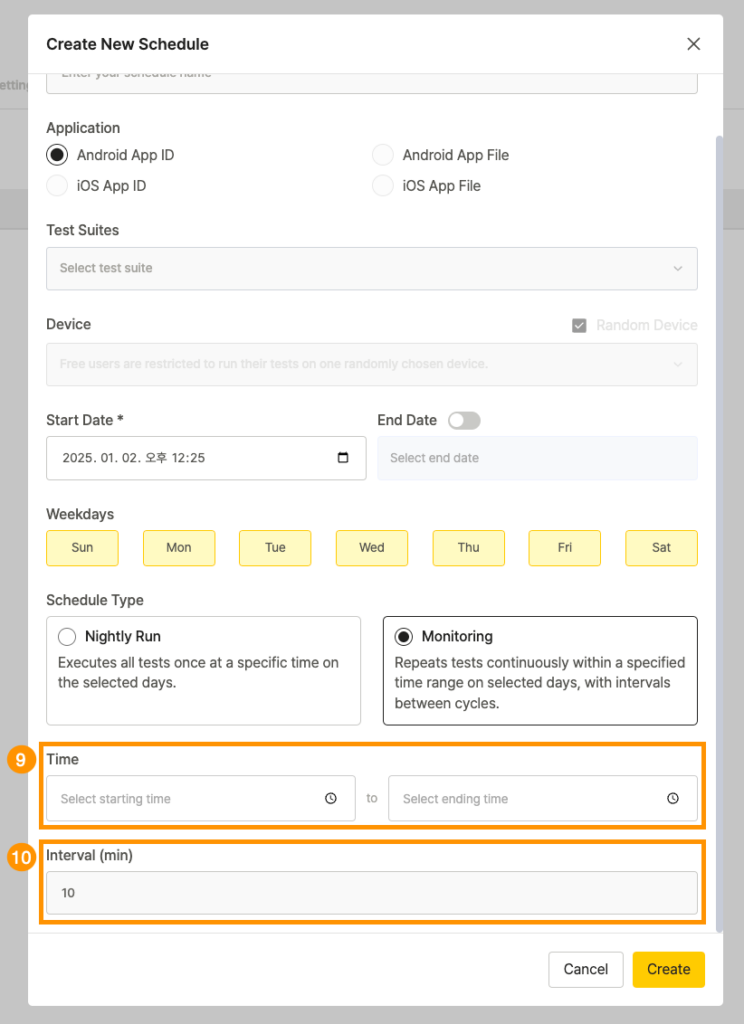The height and width of the screenshot is (1024, 744).
Task: Toggle the Tue weekday button
Action: tap(275, 547)
